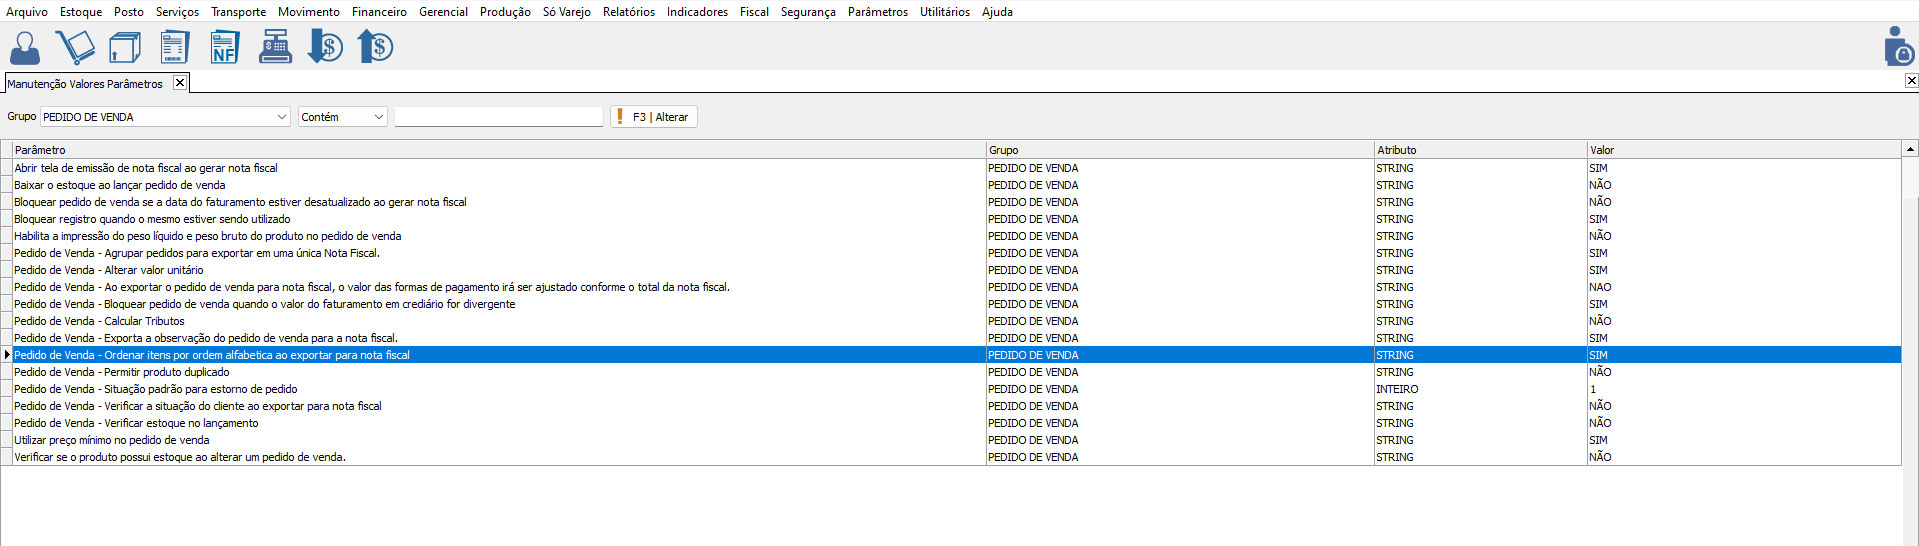Open the Financeiro menu
The width and height of the screenshot is (1919, 546).
tap(379, 12)
